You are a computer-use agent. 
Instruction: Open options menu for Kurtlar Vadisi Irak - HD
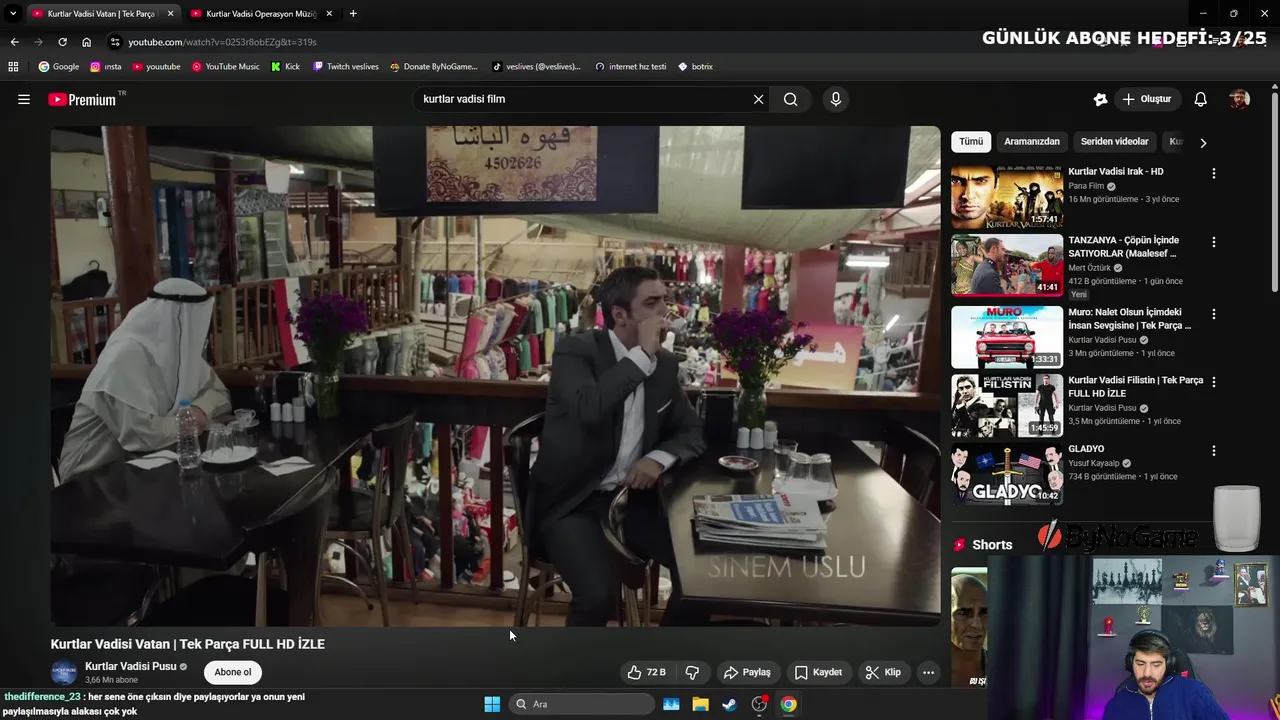click(1214, 173)
